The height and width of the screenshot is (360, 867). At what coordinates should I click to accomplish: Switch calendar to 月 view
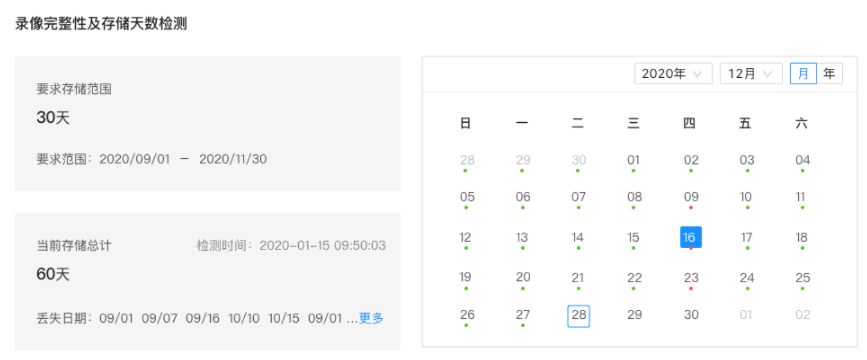point(803,74)
